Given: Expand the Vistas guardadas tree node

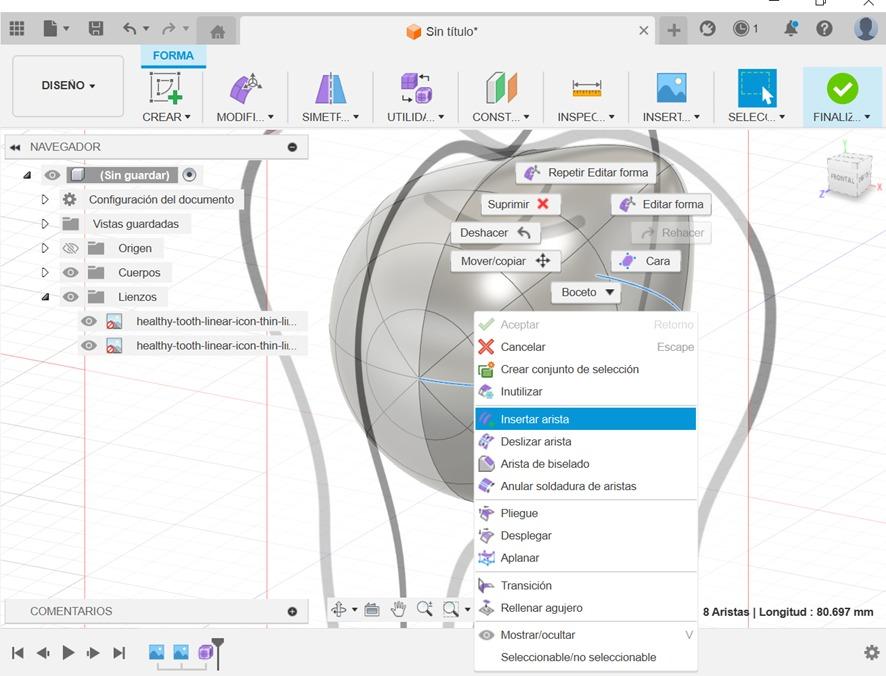Looking at the screenshot, I should (45, 224).
